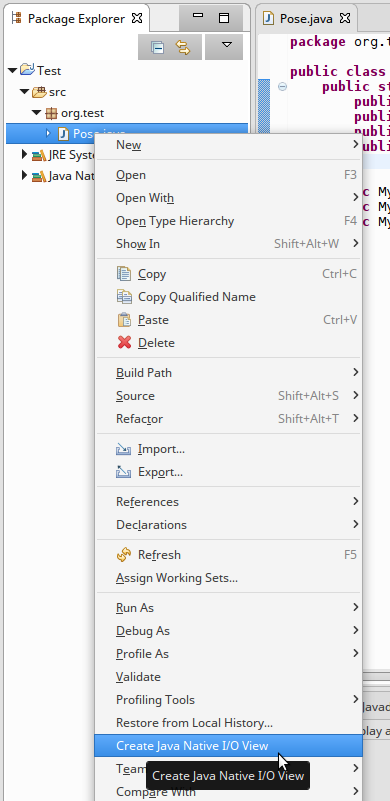Select the org.test package icon
Viewport: 390px width, 801px height.
point(51,113)
